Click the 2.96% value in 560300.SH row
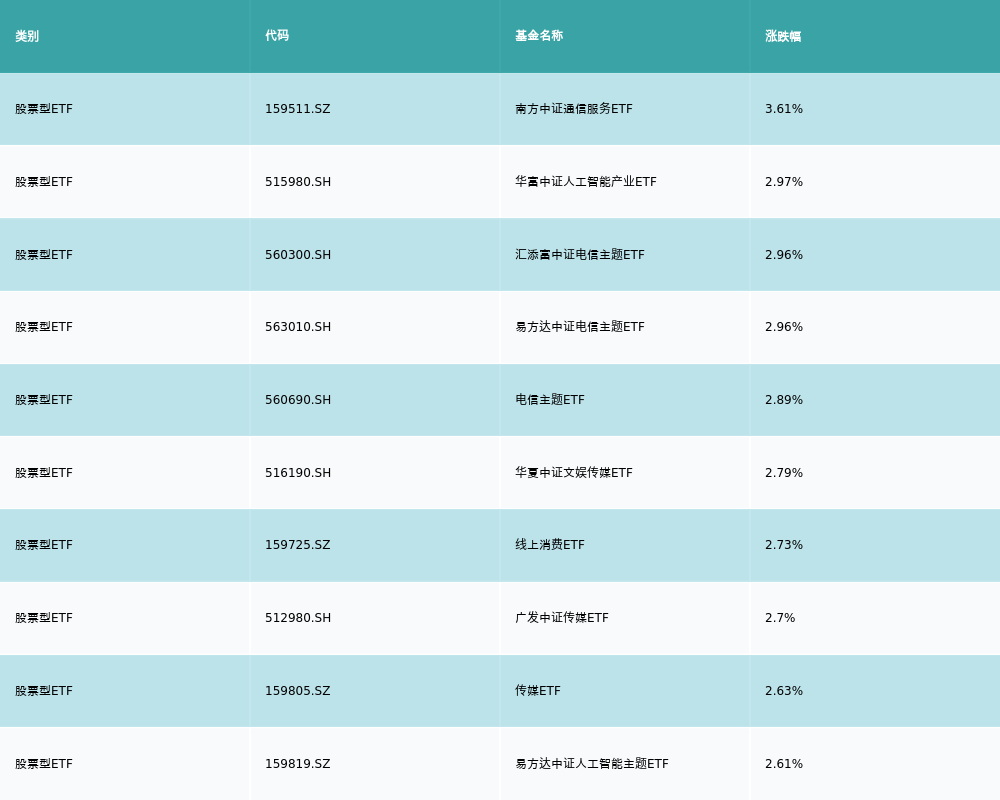 click(x=784, y=255)
